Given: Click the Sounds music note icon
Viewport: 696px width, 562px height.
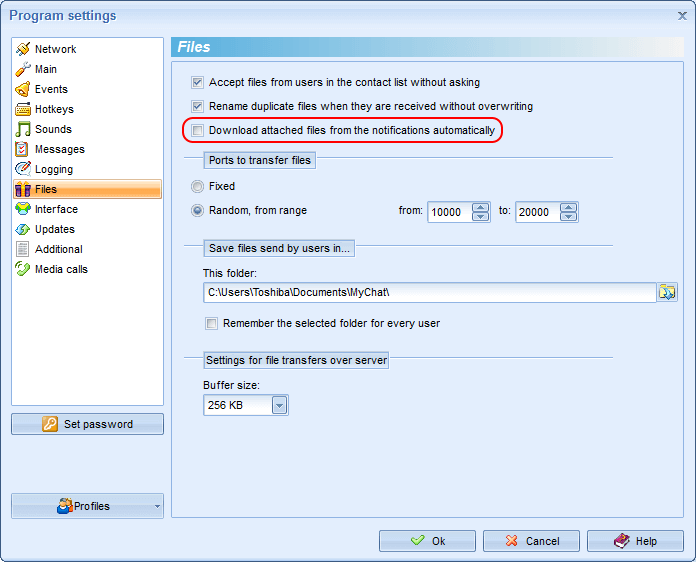Looking at the screenshot, I should tap(23, 129).
